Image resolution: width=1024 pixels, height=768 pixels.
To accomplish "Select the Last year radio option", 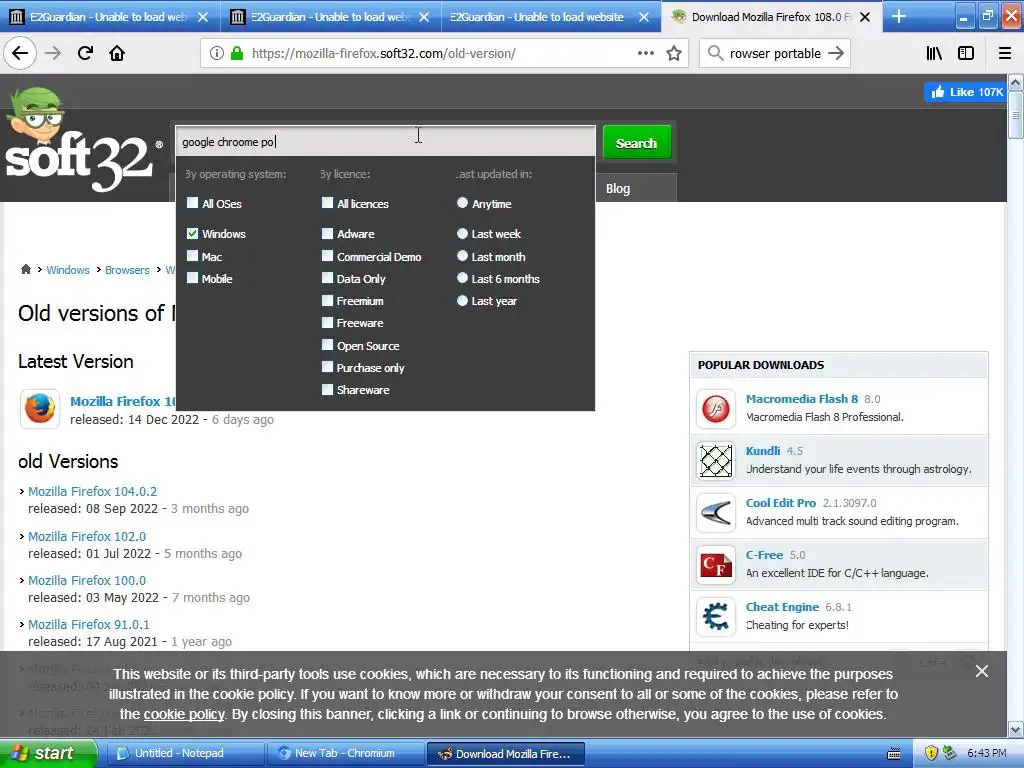I will (462, 300).
